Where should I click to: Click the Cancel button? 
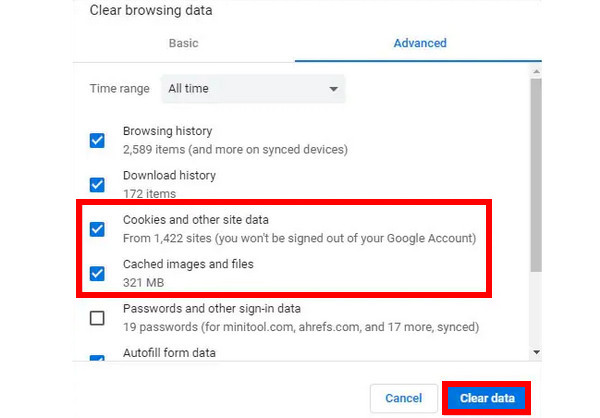tap(404, 398)
